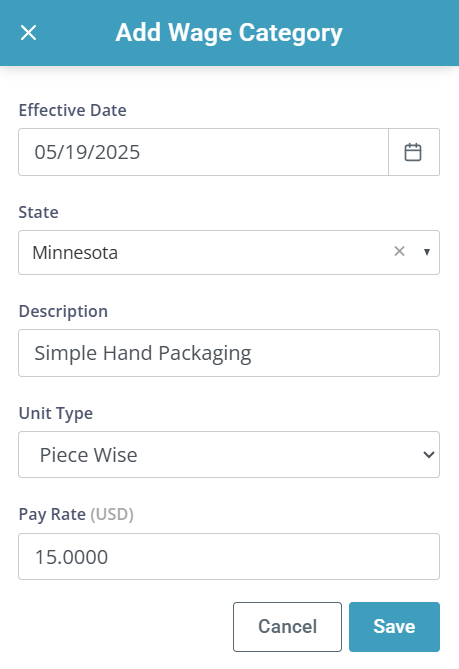Select the Piece Wise unit type box
Screen dimensions: 459x669
[x=229, y=454]
